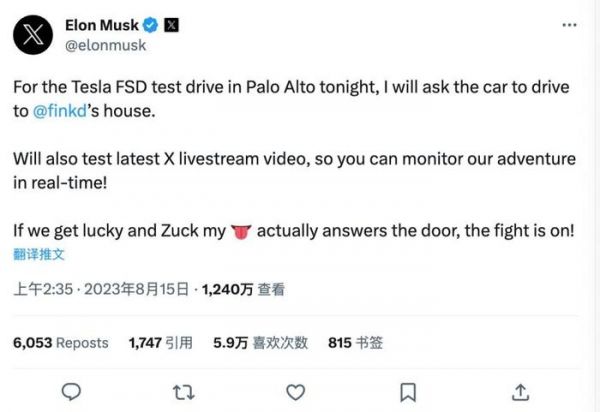Click the 815 书签 bookmarks count

coord(355,342)
